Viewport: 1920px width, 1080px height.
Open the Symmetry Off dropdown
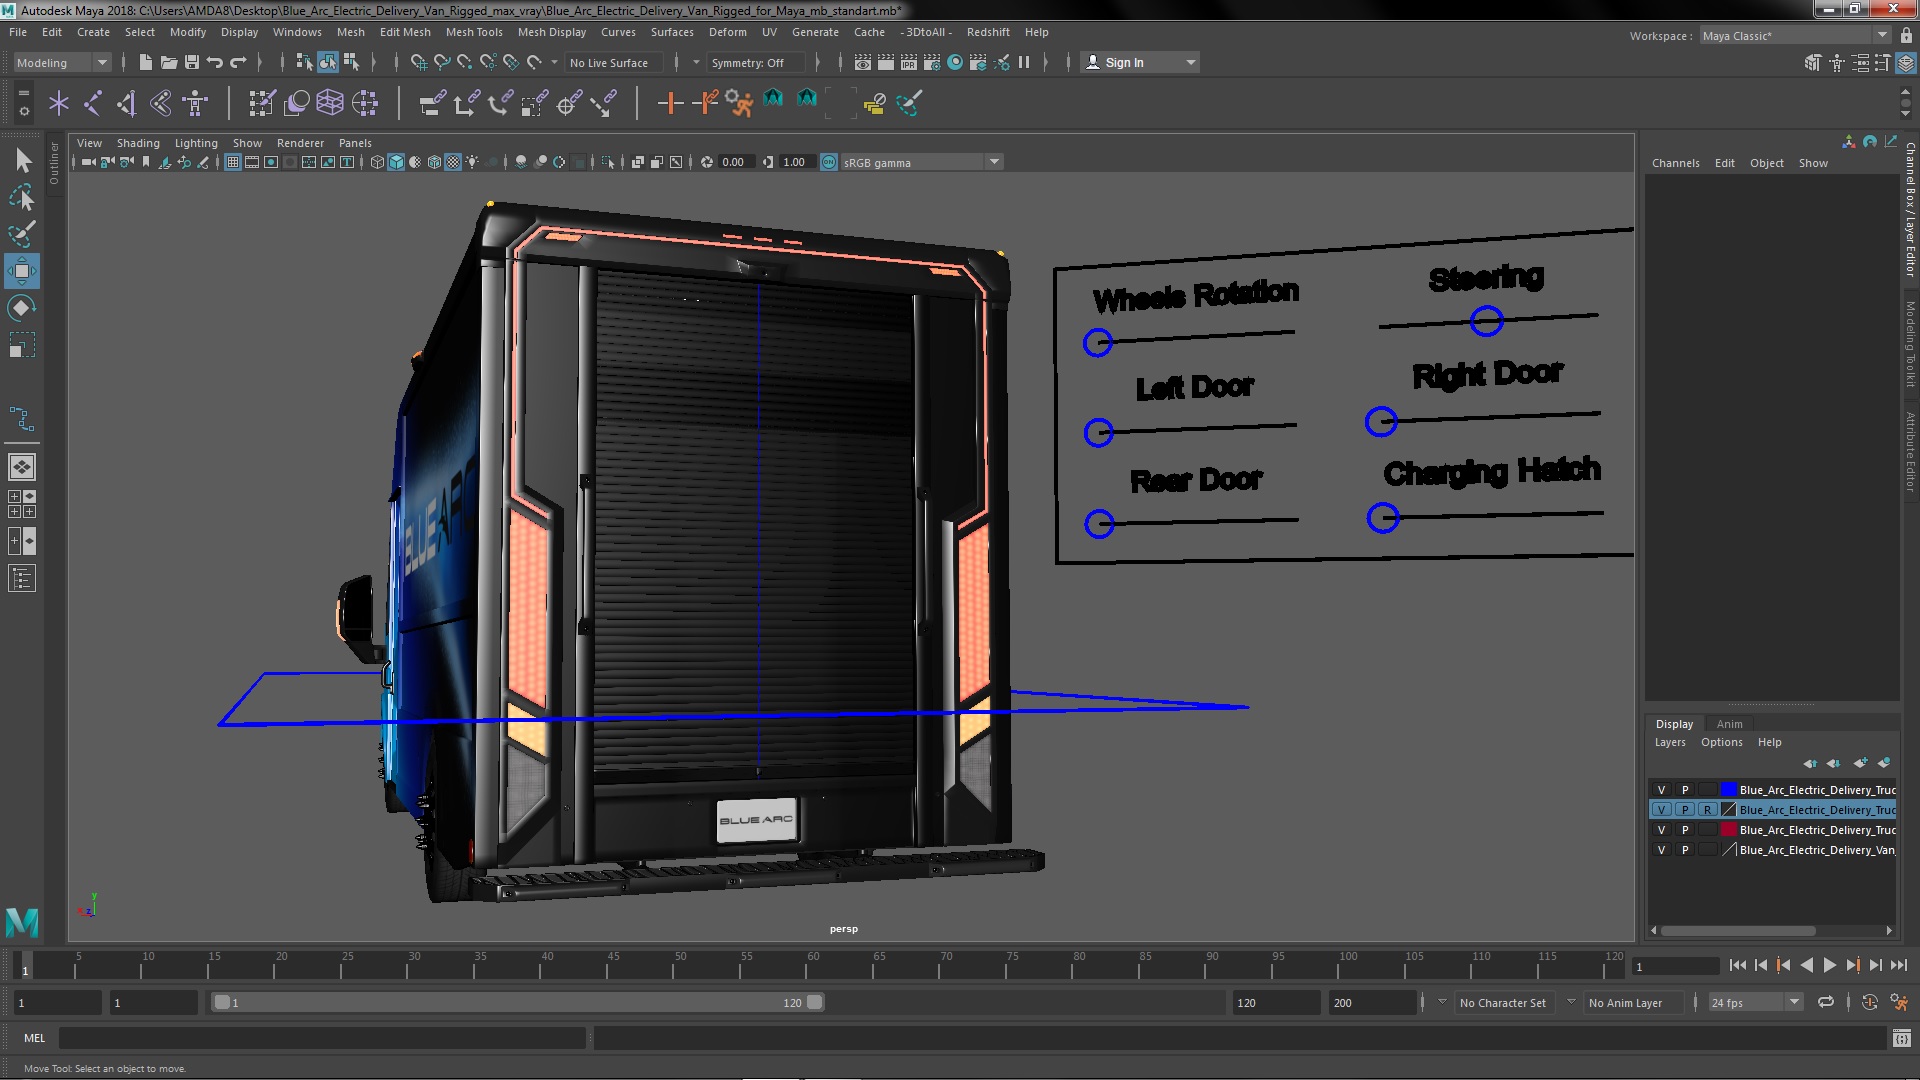pos(756,62)
